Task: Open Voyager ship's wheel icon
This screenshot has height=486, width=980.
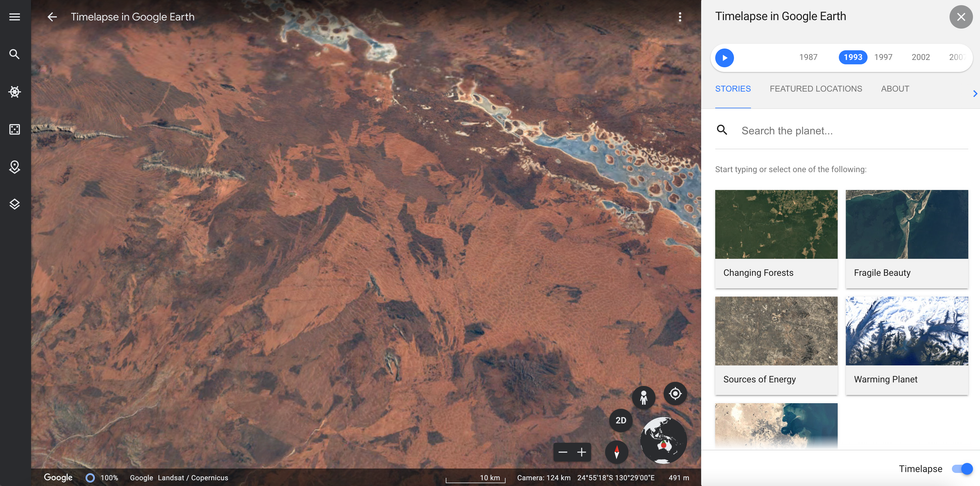Action: click(14, 92)
